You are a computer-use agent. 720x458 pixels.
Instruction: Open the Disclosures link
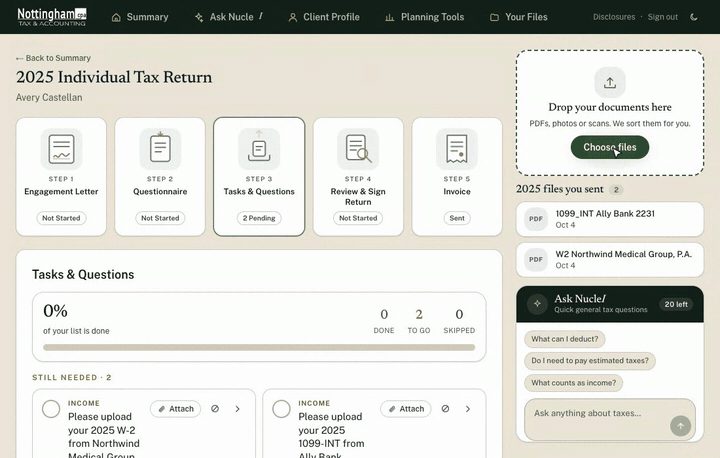[614, 17]
